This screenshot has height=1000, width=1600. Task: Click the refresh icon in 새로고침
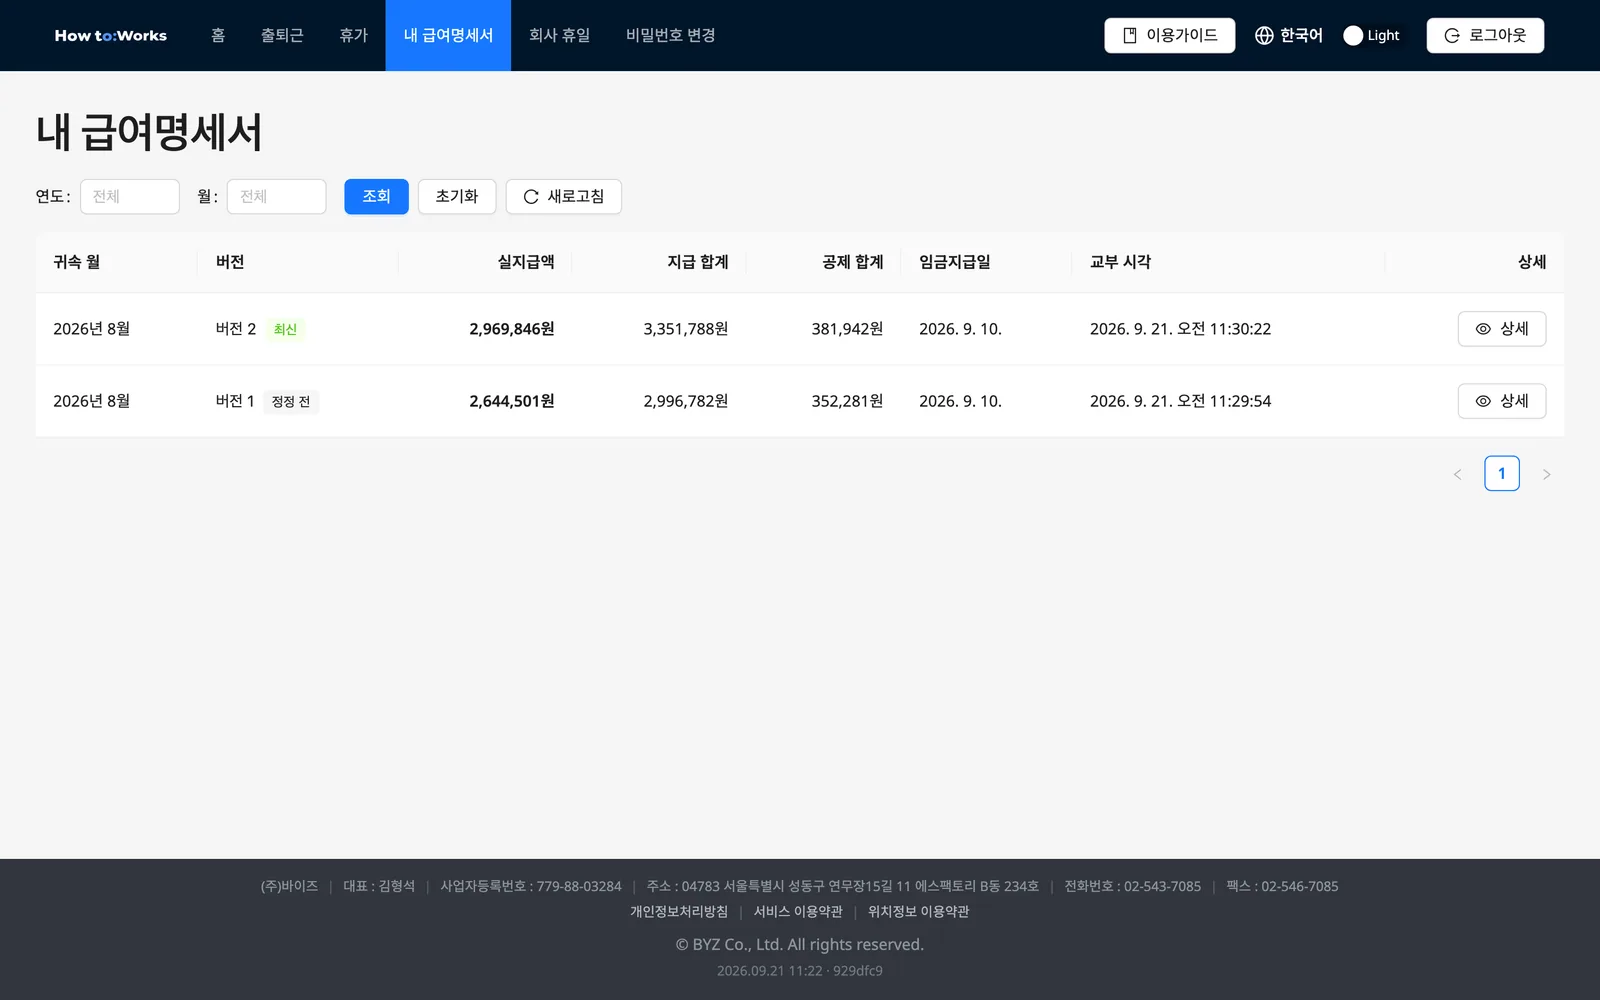tap(531, 197)
